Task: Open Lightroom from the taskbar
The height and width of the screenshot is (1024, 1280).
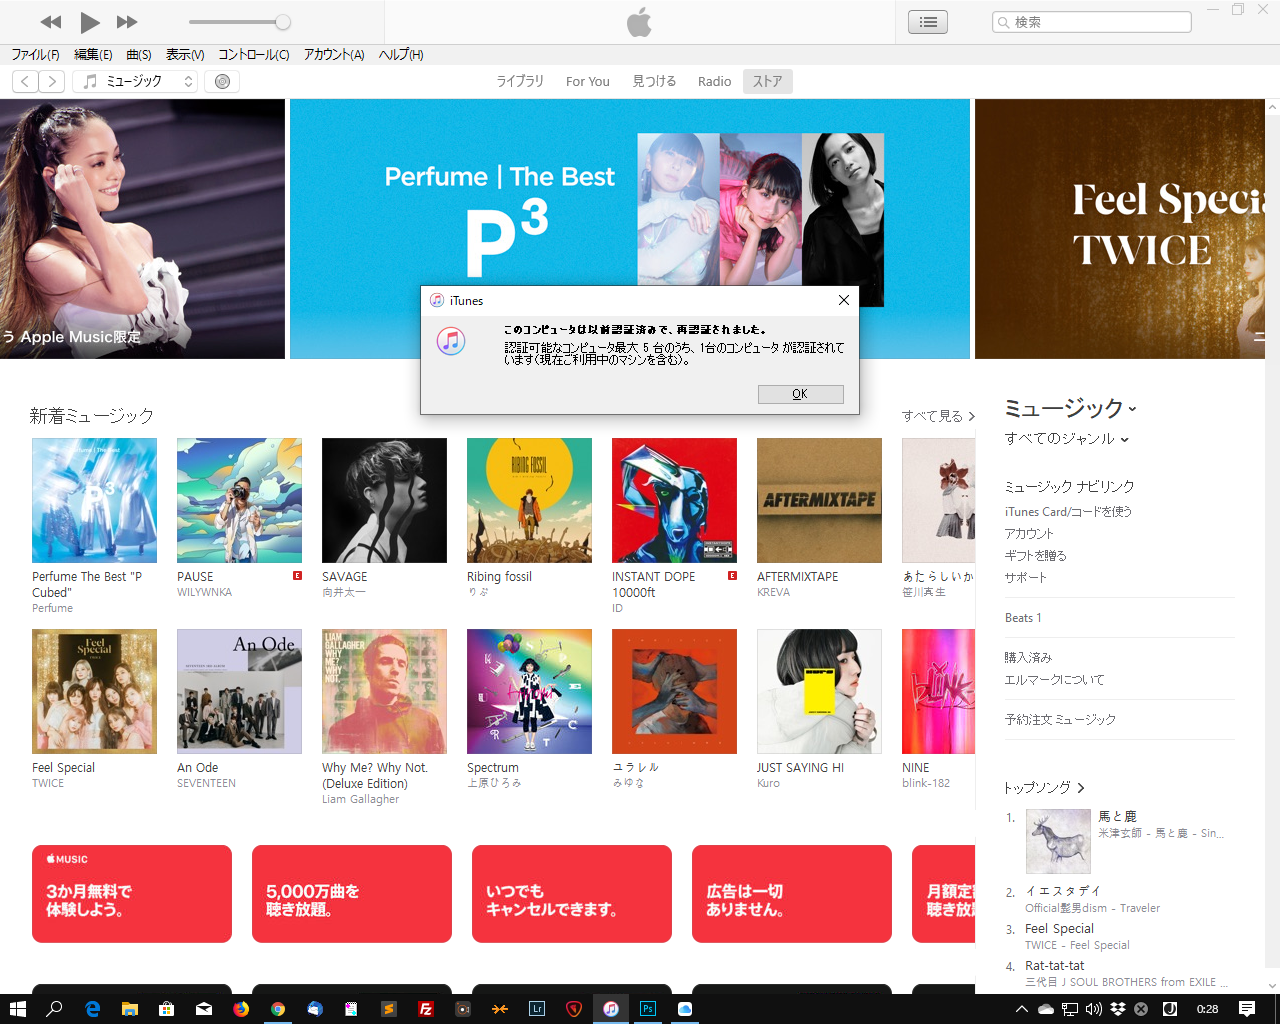Action: click(537, 1009)
